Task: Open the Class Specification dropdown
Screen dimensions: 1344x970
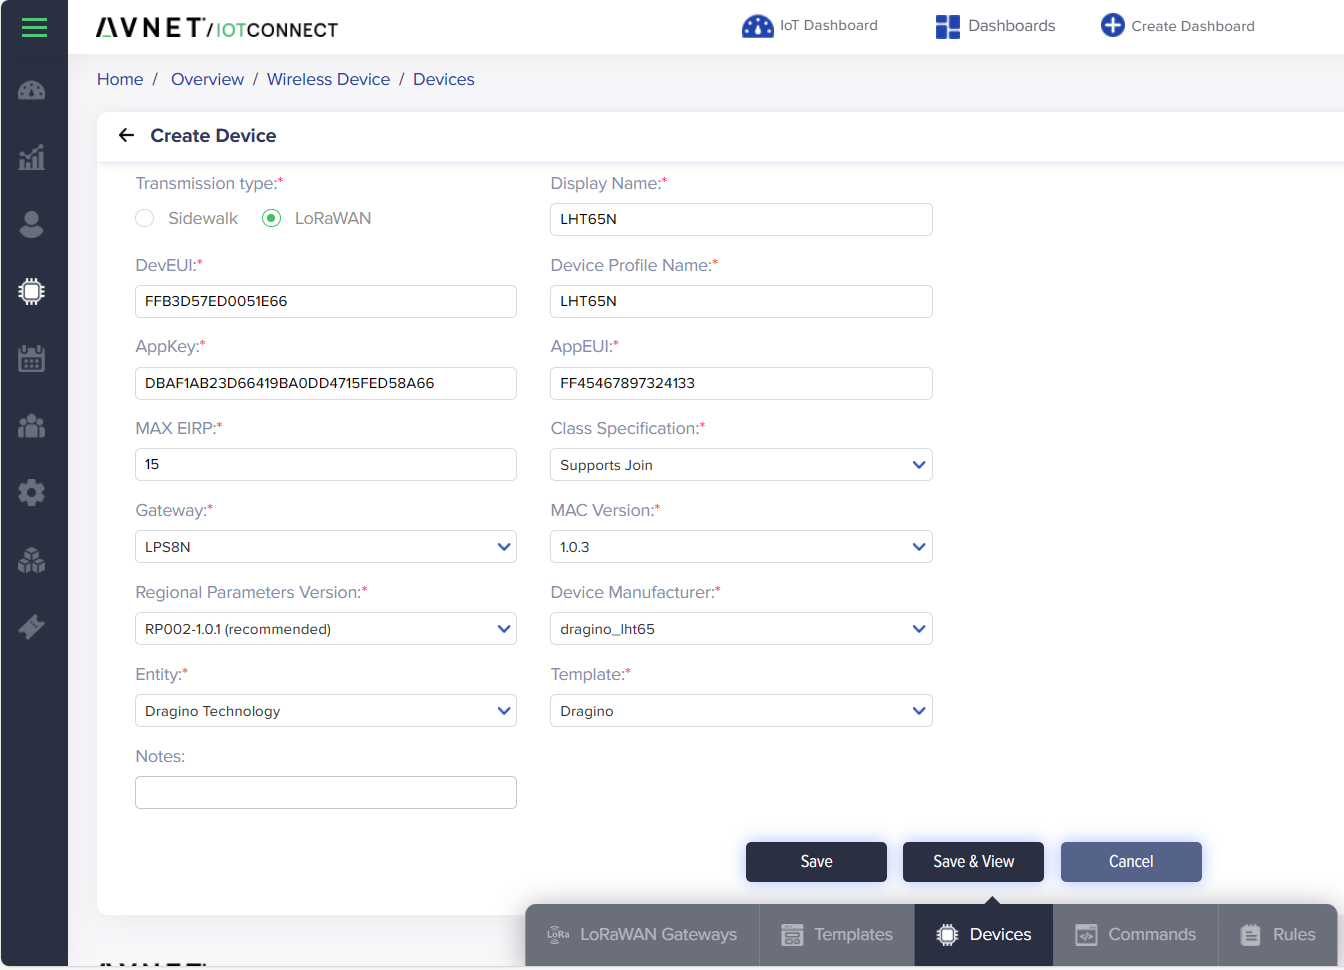Action: [741, 465]
